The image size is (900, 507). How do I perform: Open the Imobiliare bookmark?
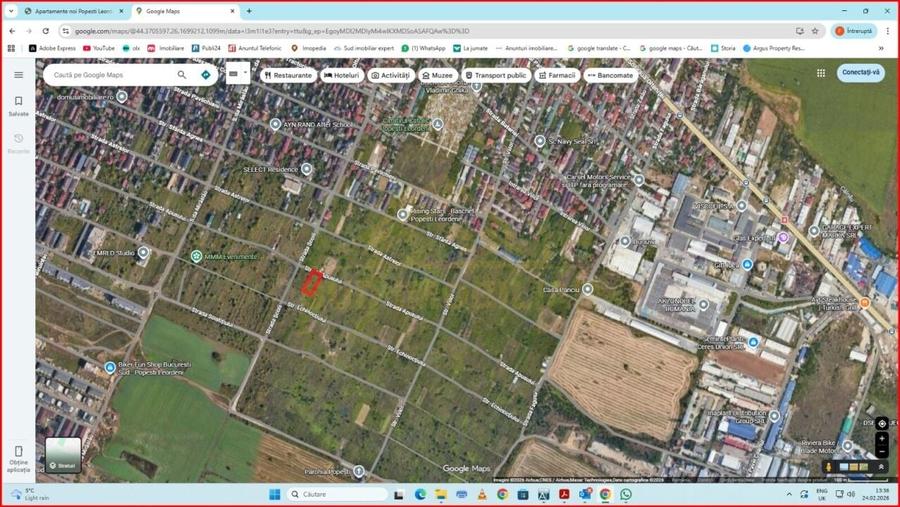(166, 48)
